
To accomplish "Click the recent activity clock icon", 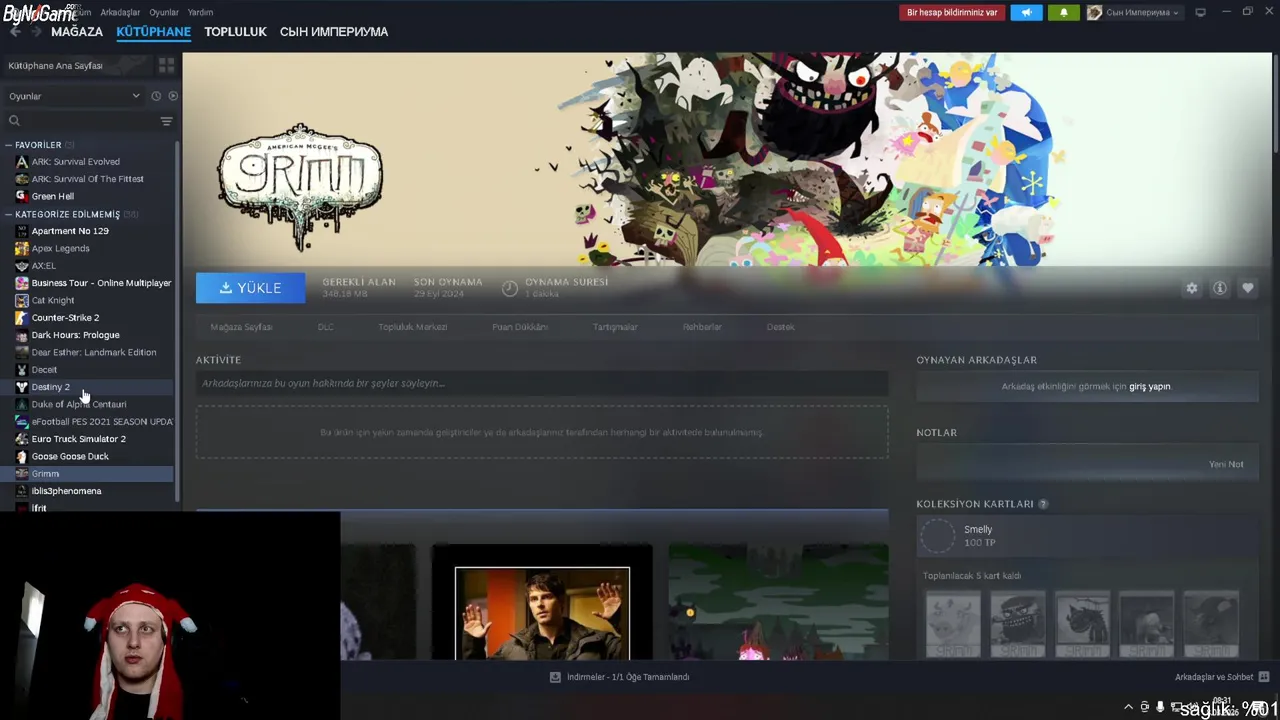I will coord(156,96).
